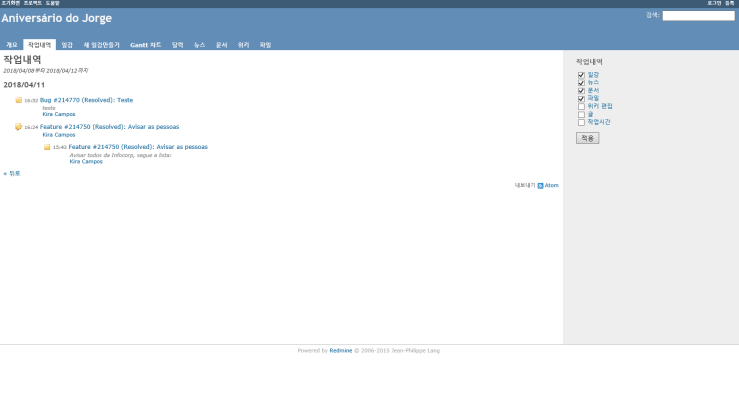Click the 글 filter label link in sidebar
Screen dimensions: 739x393
point(590,115)
